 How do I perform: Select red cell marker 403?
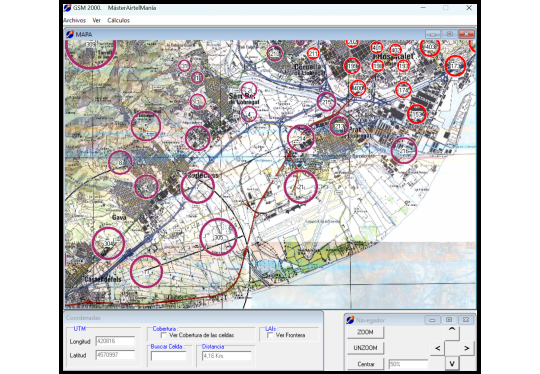click(430, 47)
